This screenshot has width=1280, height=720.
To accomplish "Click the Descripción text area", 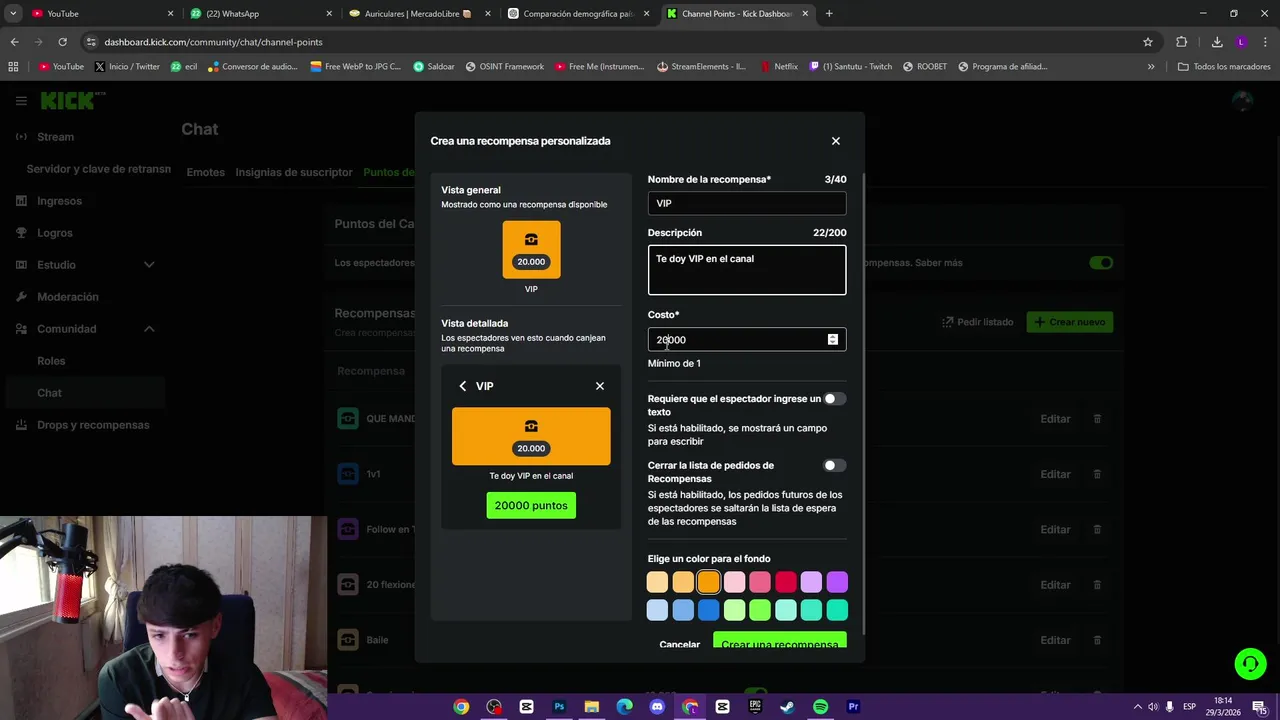I will coord(747,270).
